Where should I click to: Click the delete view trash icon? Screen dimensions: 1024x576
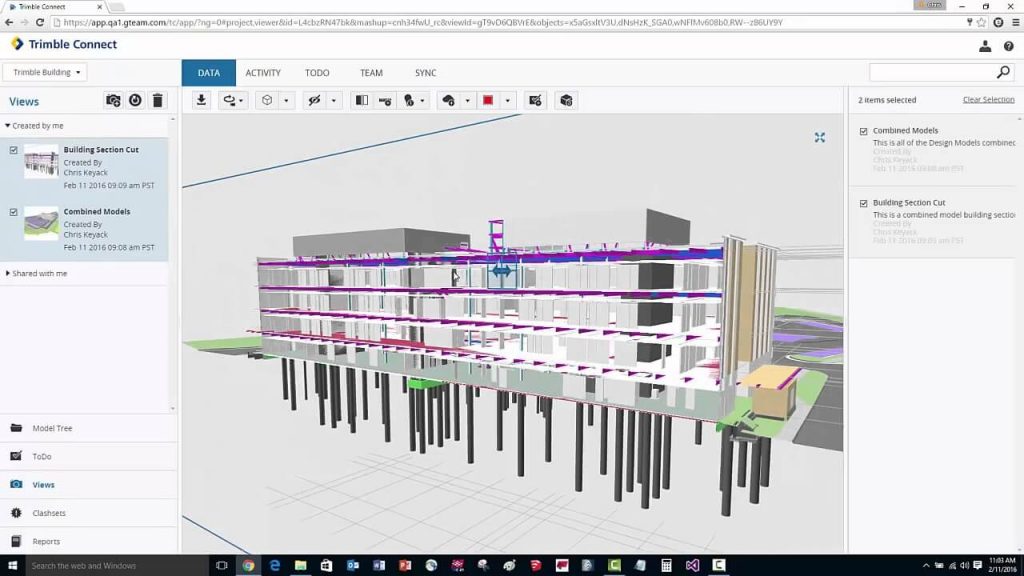click(x=158, y=100)
